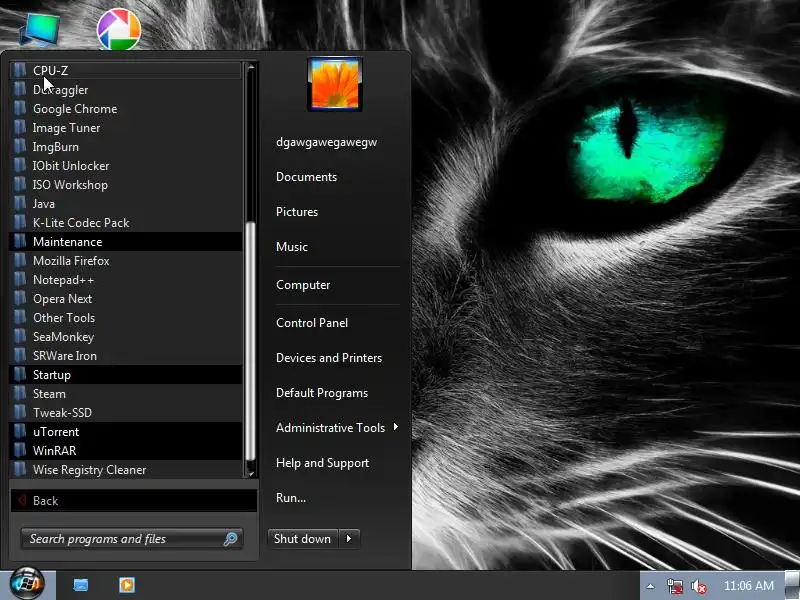This screenshot has height=600, width=800.
Task: Click the user account picture
Action: click(x=335, y=84)
